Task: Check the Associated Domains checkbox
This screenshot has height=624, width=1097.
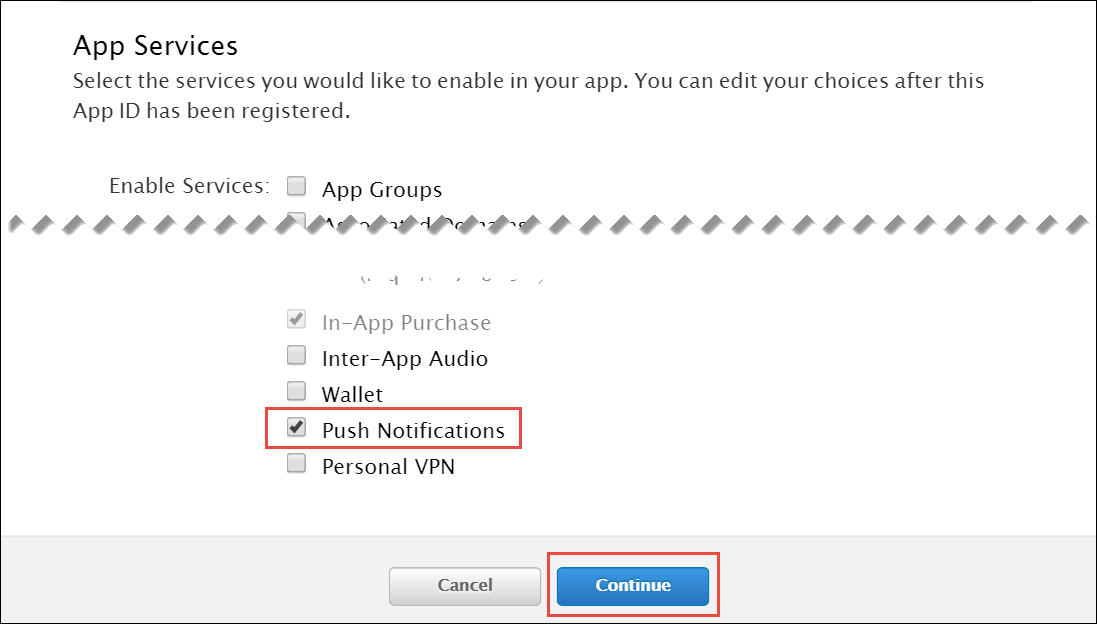Action: (x=296, y=220)
